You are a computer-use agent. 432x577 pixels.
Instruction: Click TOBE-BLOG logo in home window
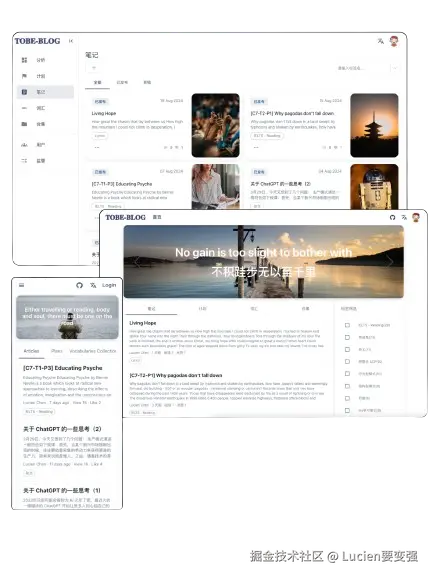[125, 217]
